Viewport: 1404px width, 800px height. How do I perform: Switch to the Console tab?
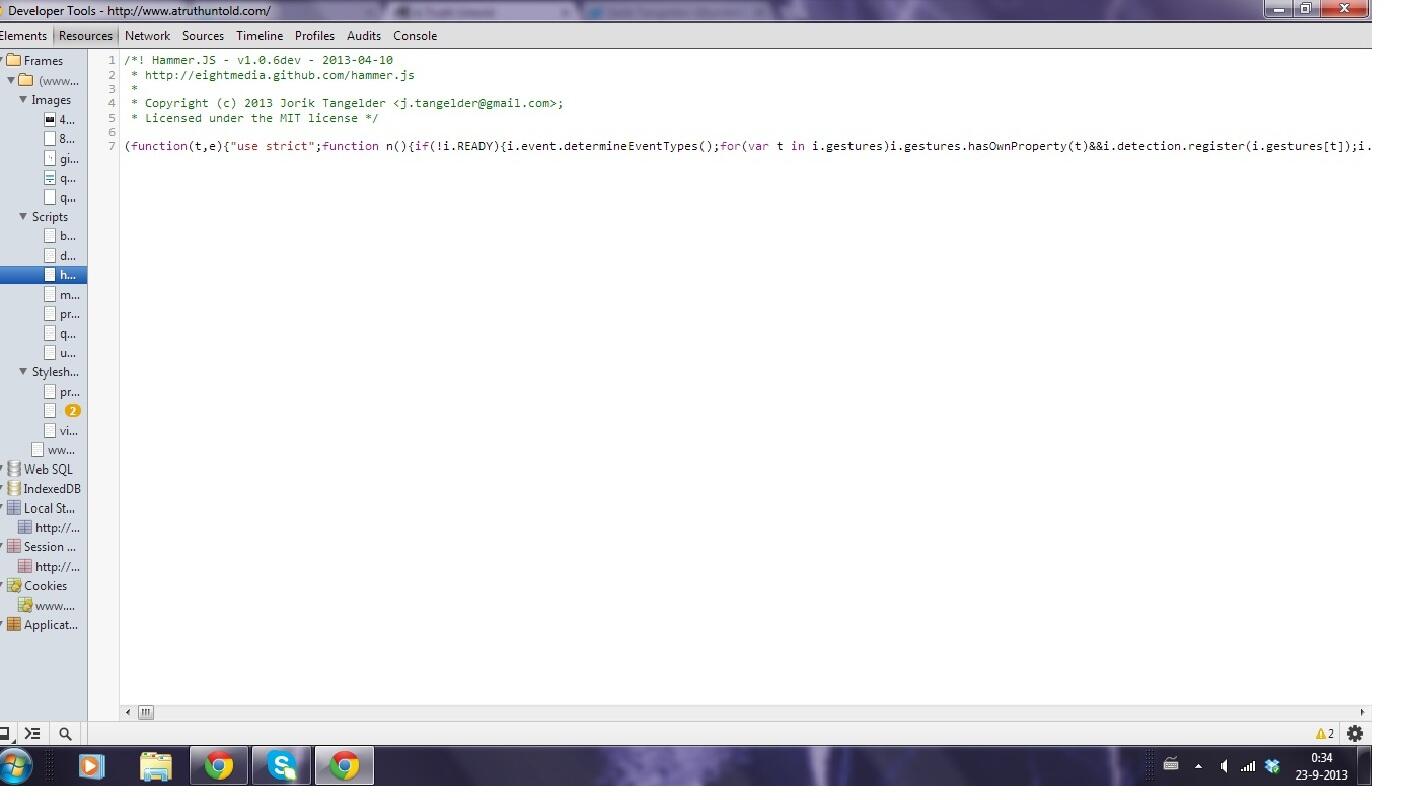pos(415,36)
